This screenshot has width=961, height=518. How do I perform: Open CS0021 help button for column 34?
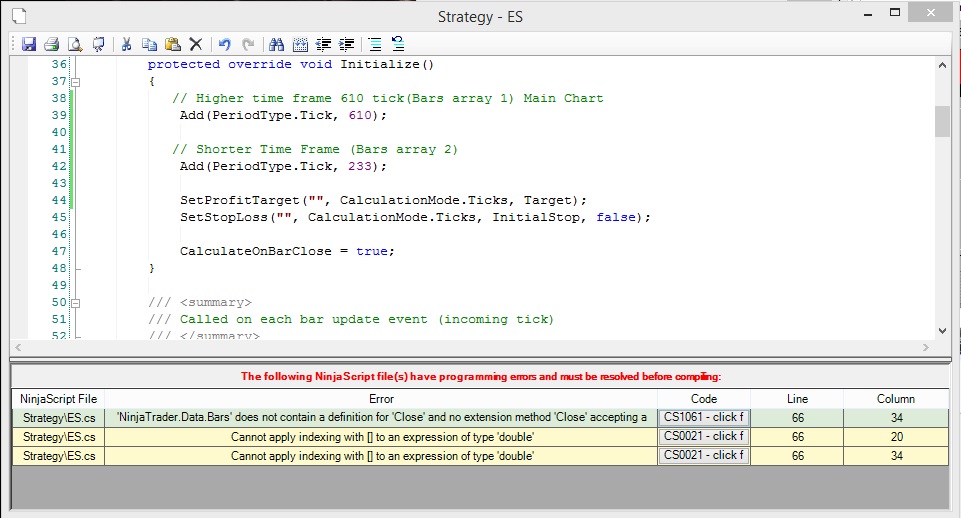(704, 455)
